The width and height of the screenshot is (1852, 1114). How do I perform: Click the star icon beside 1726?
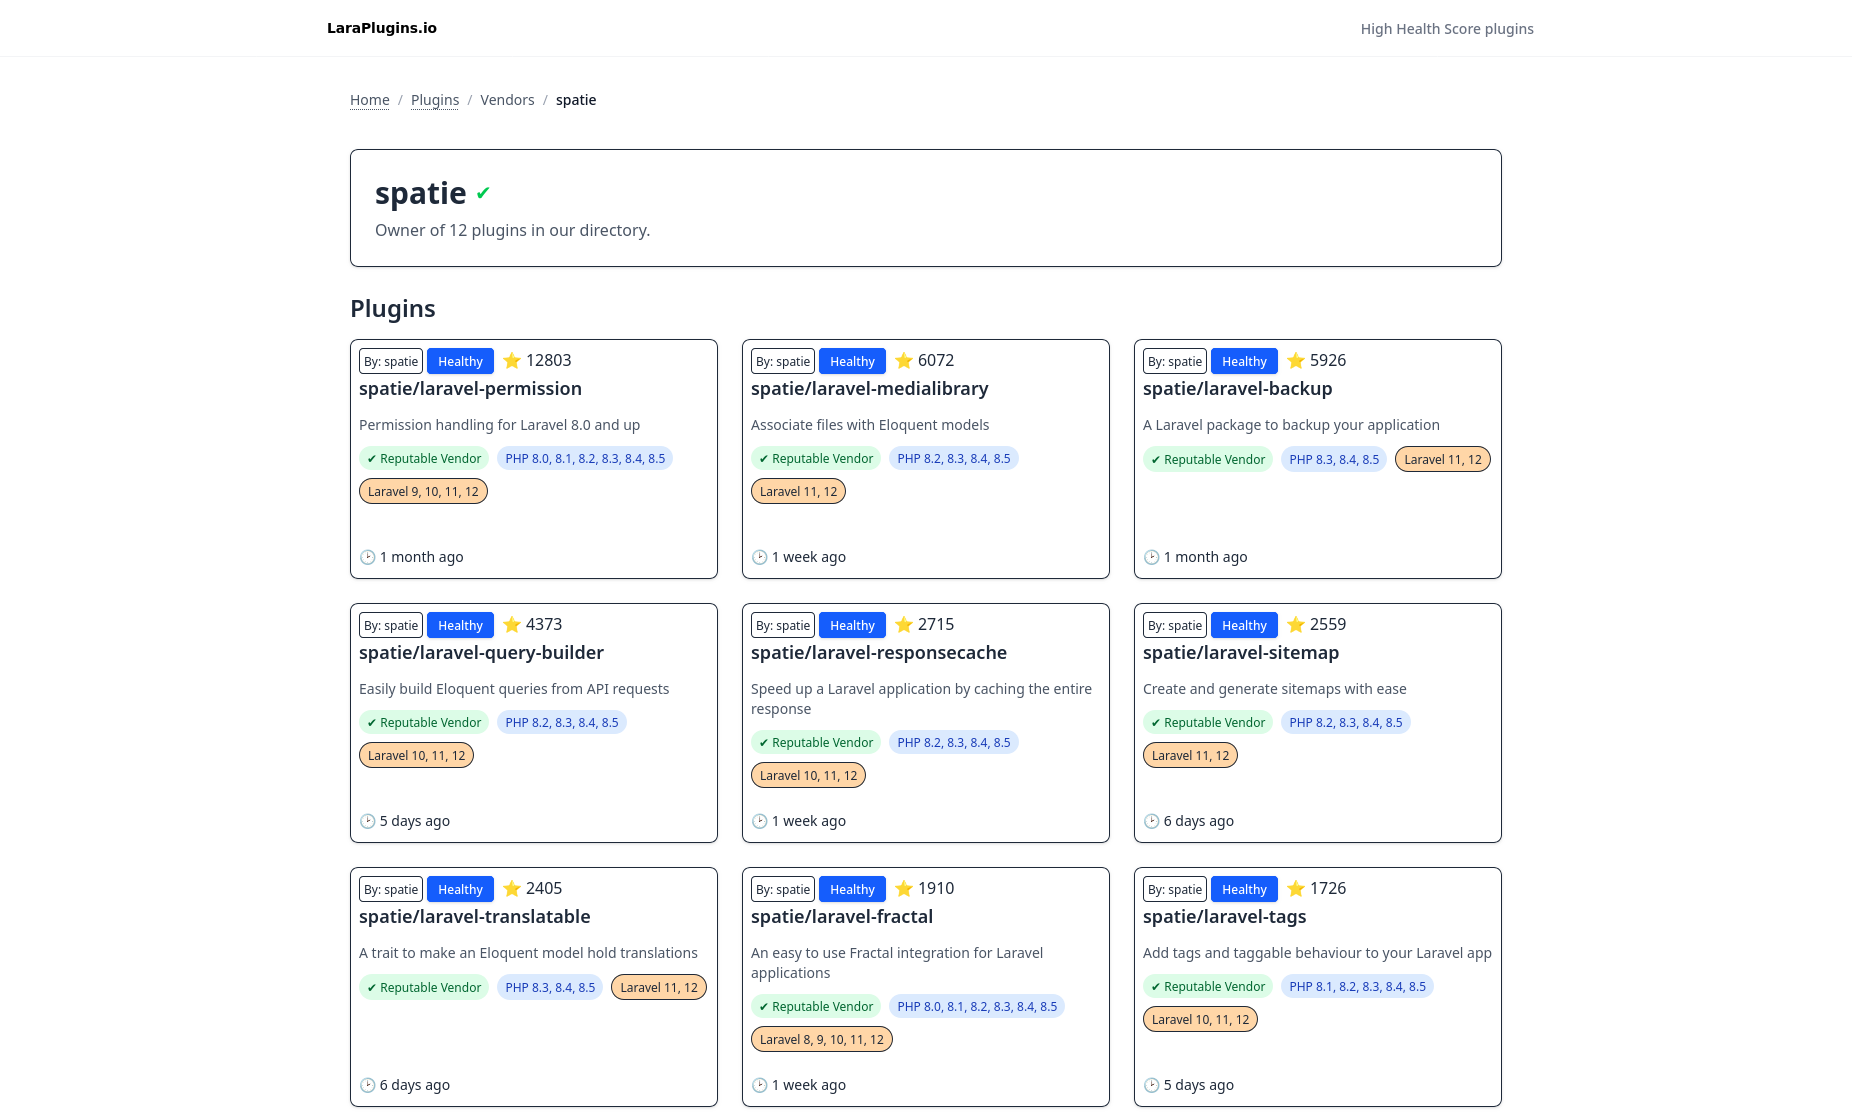pos(1296,888)
